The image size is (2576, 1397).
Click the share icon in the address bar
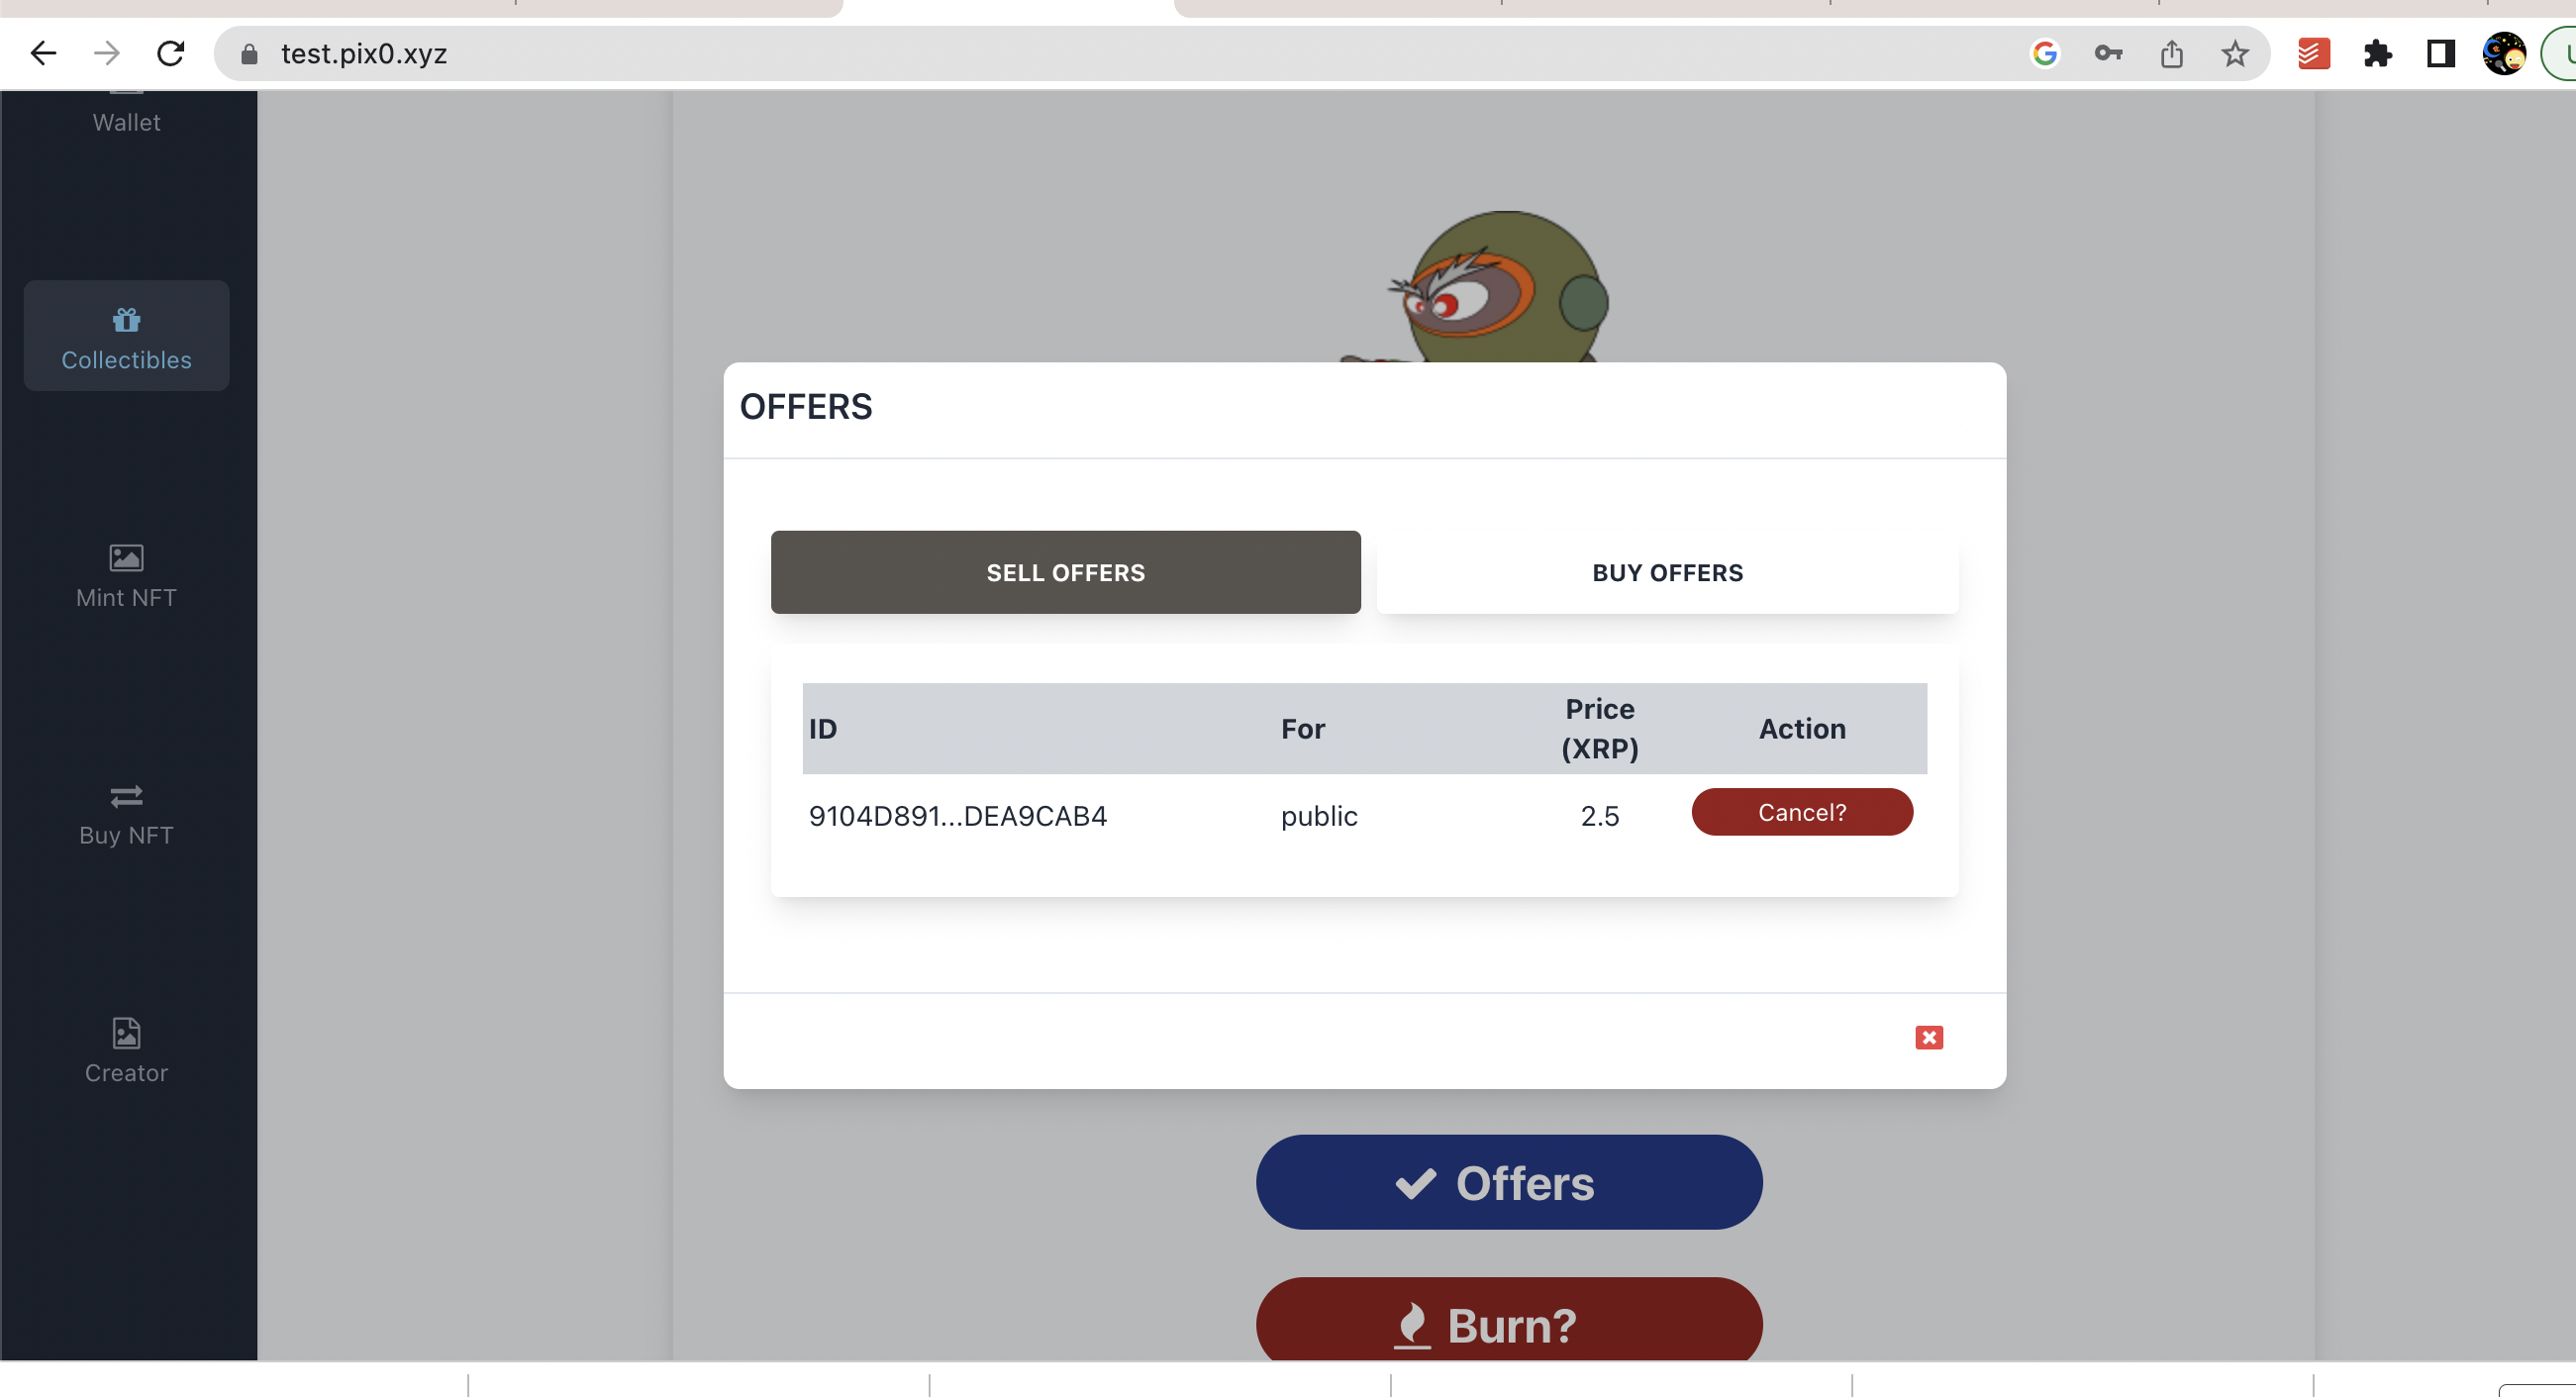[2171, 53]
